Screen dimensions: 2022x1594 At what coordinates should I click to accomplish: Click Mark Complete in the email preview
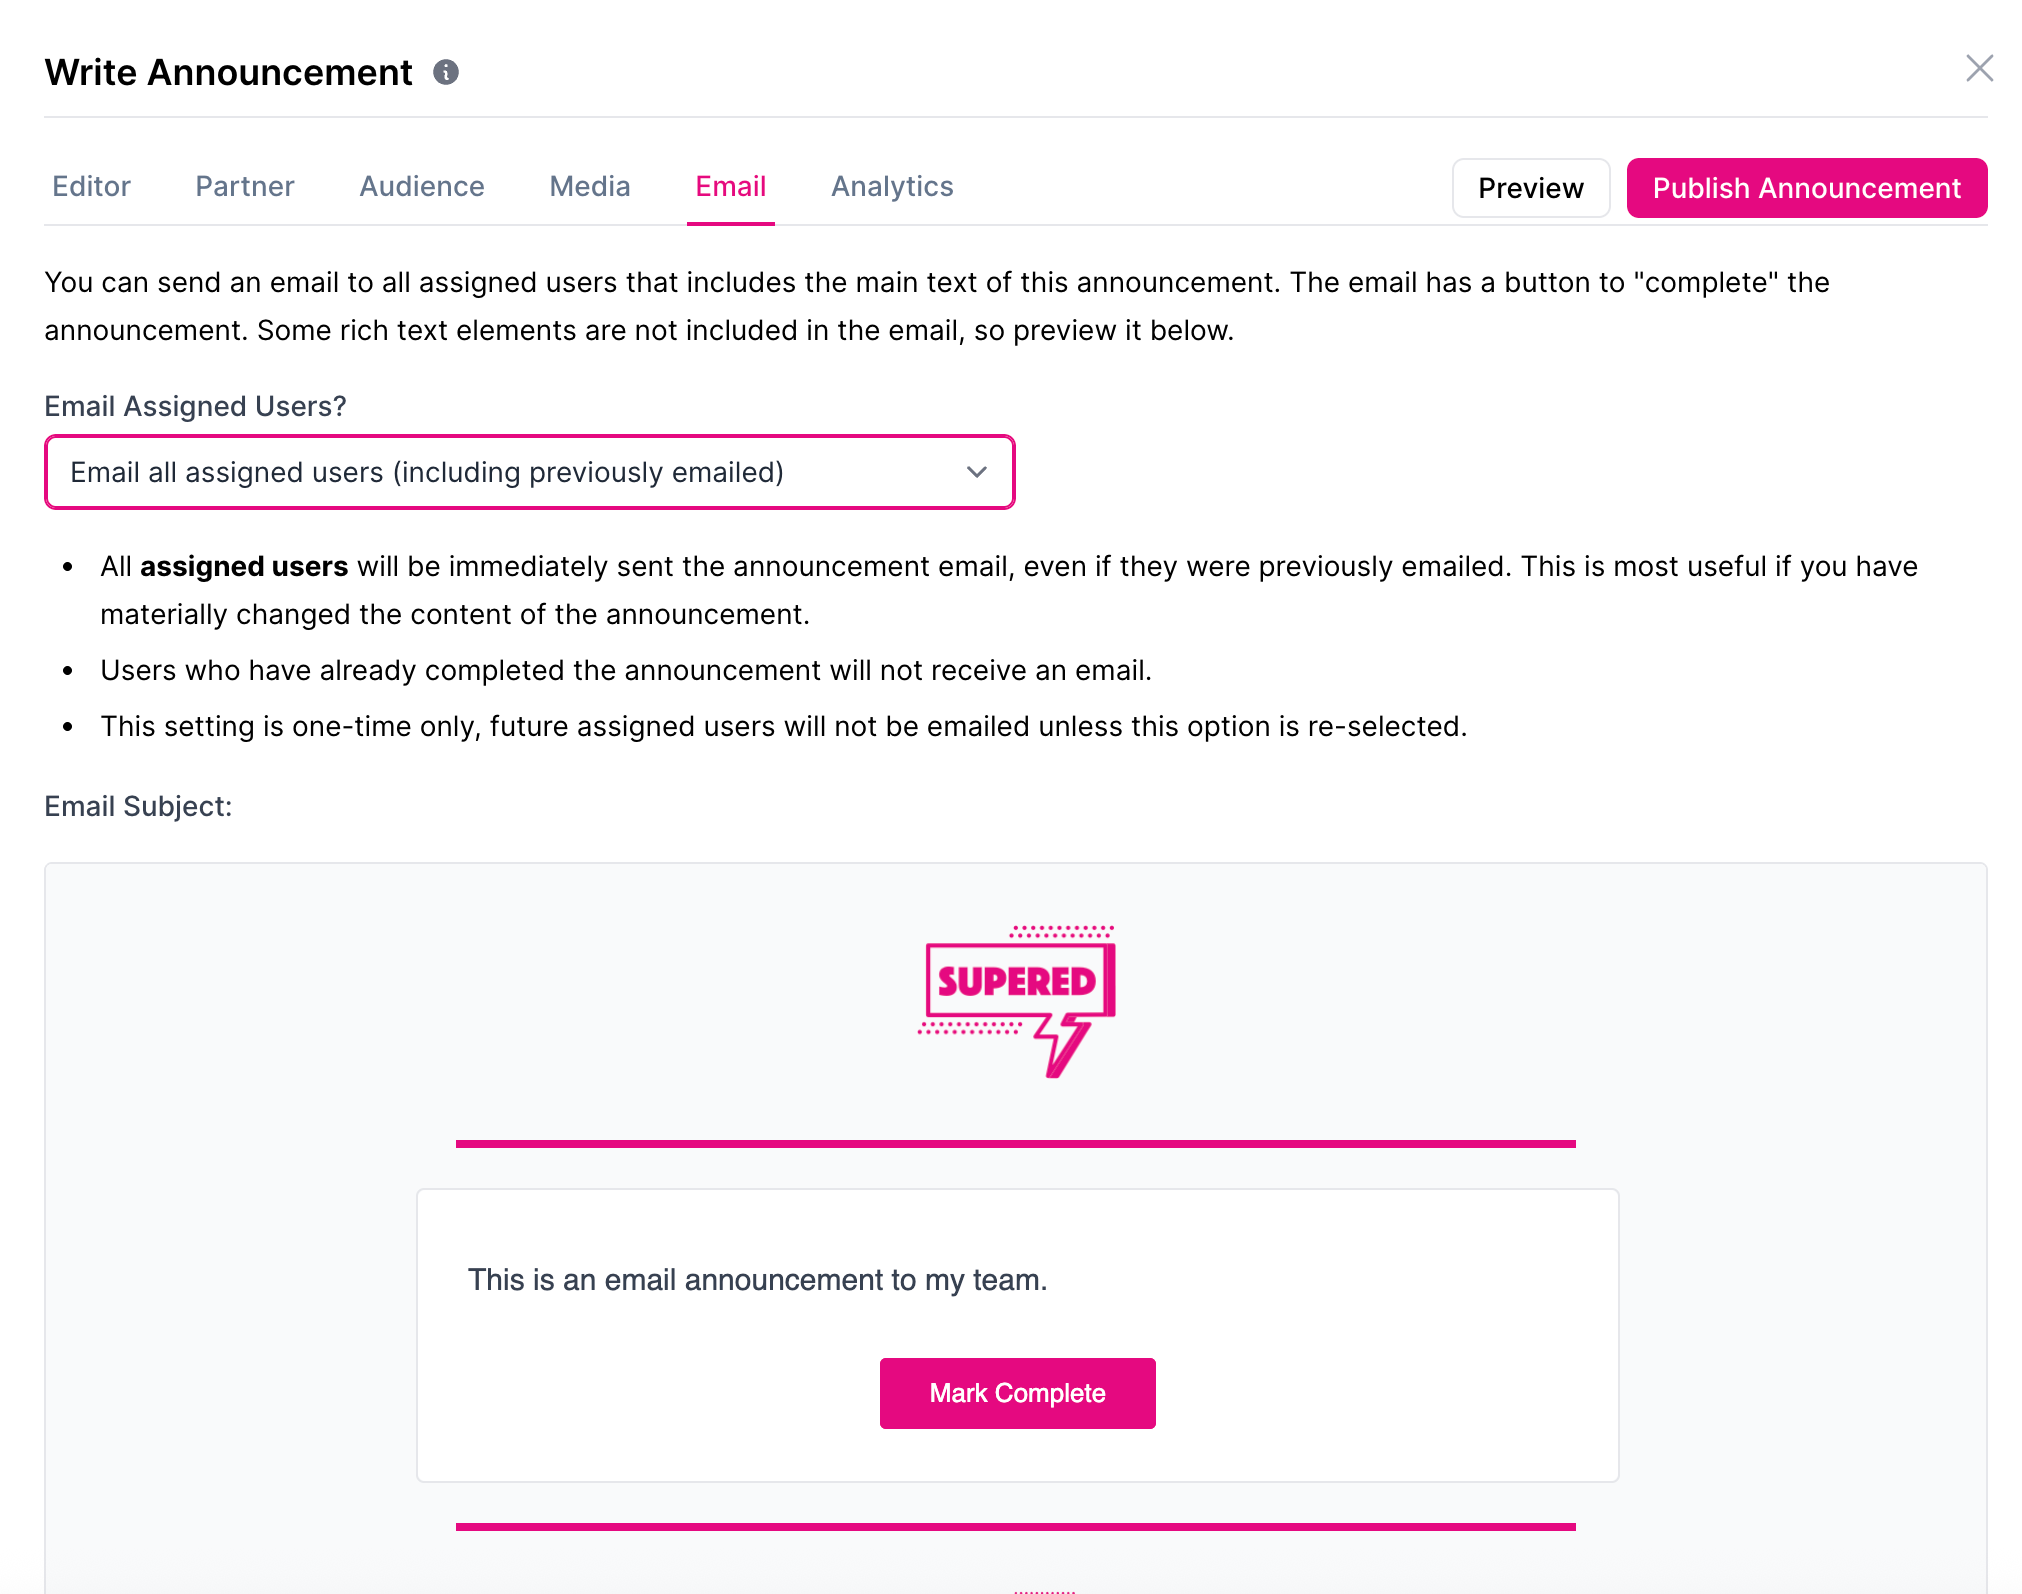(1017, 1393)
